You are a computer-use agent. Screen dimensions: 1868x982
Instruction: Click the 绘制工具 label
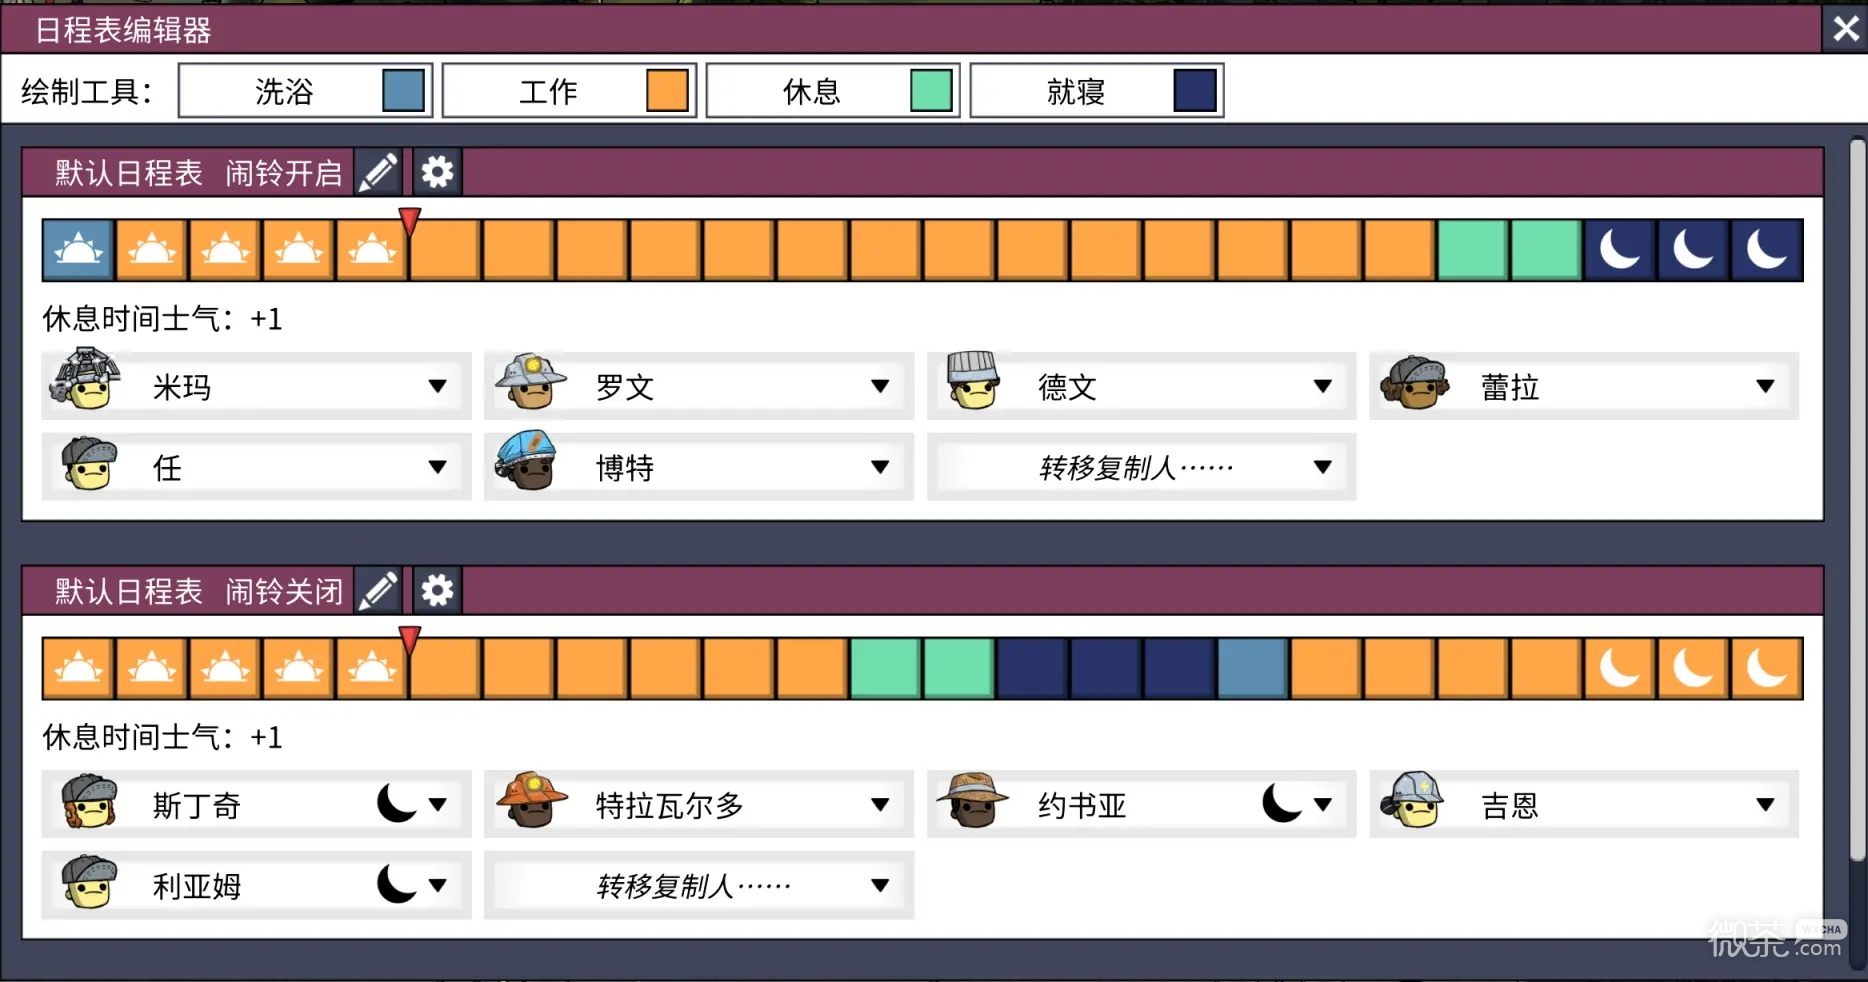87,92
